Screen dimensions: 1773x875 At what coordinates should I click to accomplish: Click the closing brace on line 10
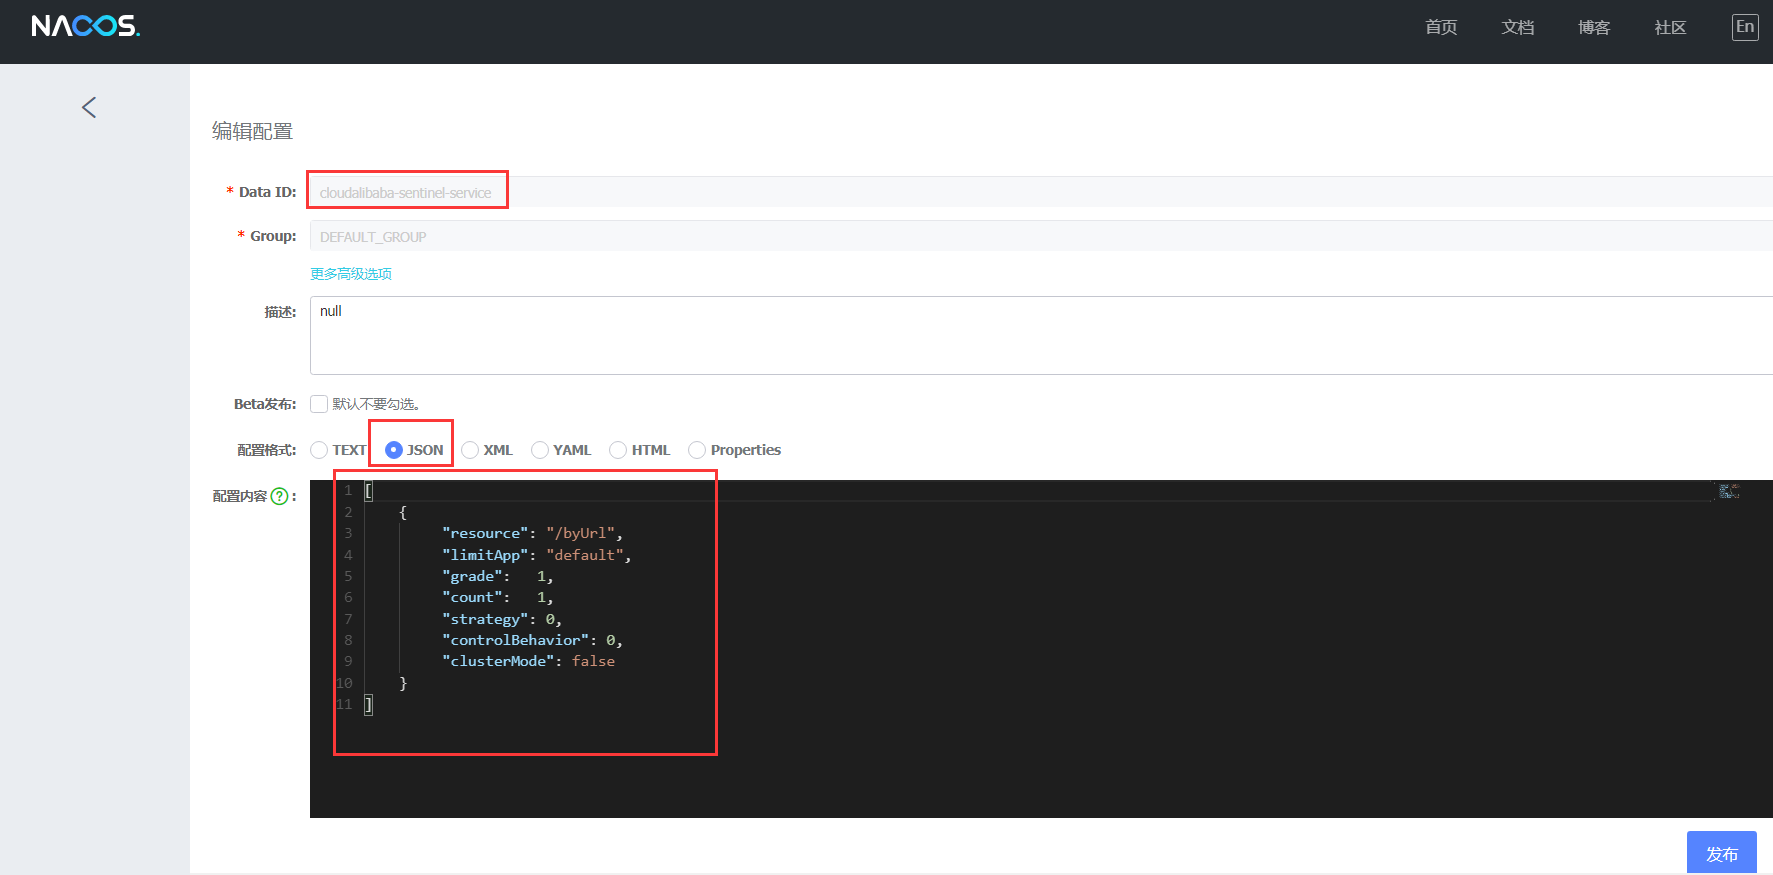click(403, 683)
